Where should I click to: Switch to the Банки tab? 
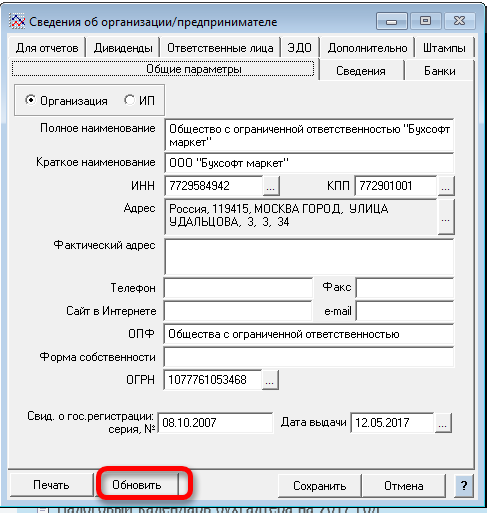439,71
